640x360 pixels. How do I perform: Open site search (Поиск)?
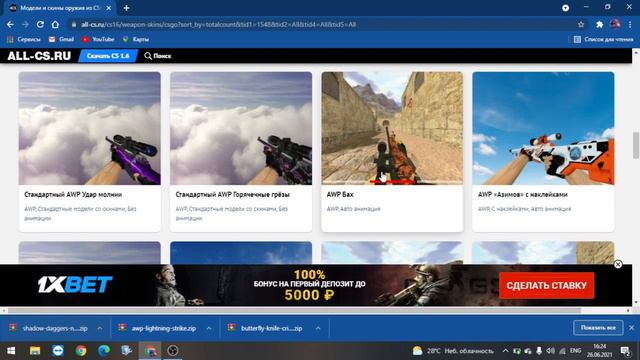pyautogui.click(x=158, y=56)
